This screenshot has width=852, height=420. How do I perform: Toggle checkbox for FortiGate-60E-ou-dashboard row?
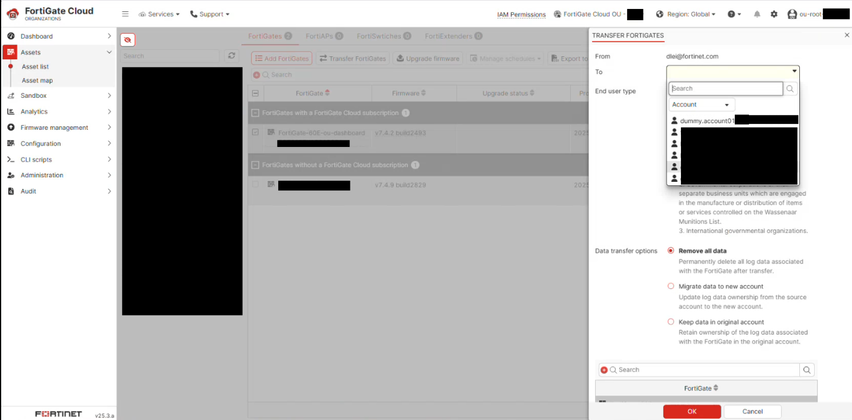tap(255, 132)
